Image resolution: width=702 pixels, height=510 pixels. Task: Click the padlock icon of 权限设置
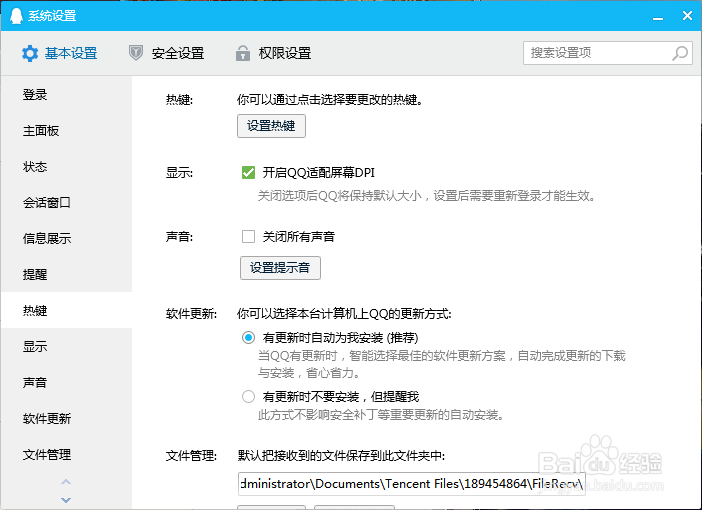pos(243,53)
